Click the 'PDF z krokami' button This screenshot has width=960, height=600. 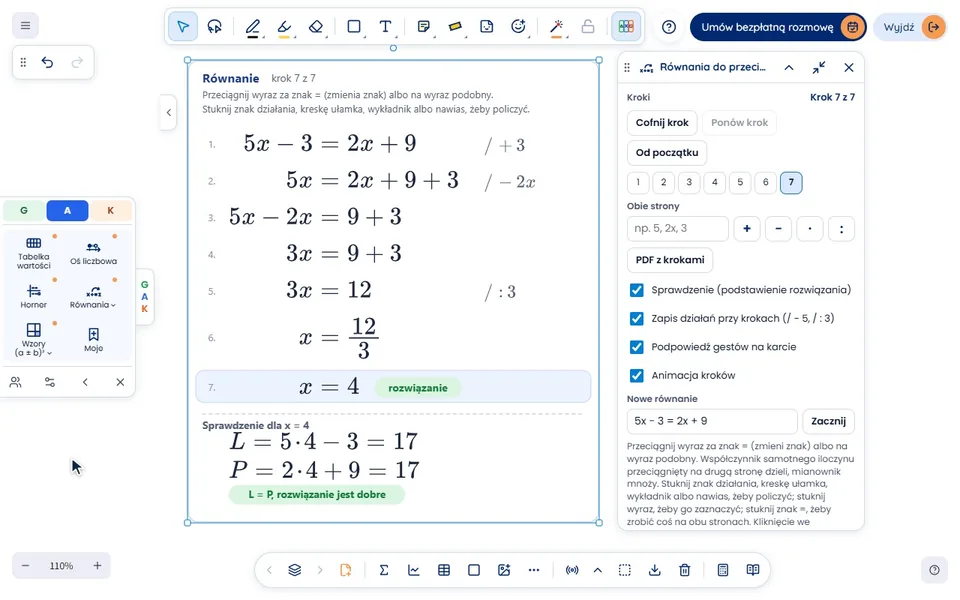670,260
